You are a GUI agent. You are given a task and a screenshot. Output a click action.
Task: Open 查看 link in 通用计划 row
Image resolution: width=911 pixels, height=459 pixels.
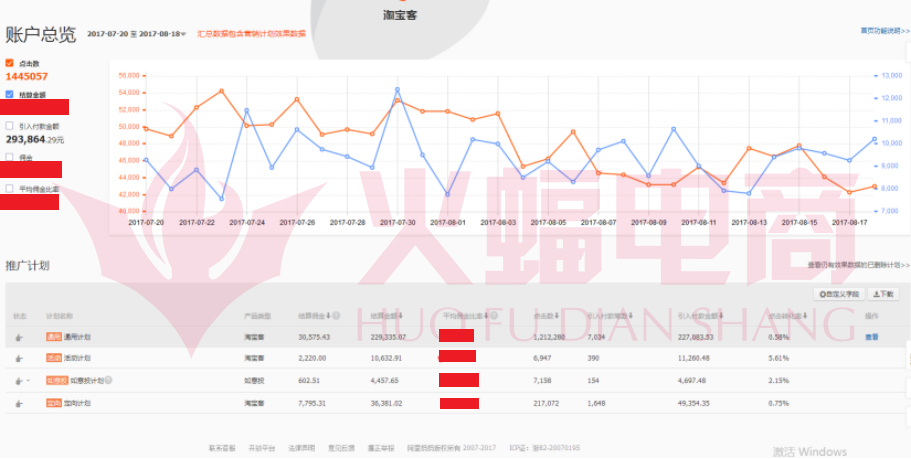871,337
